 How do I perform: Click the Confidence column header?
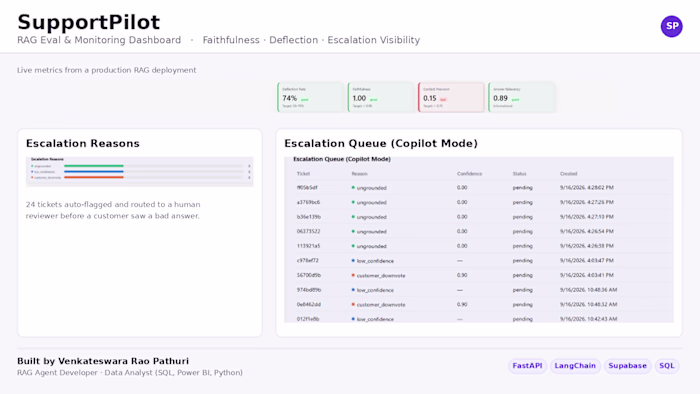click(x=469, y=174)
